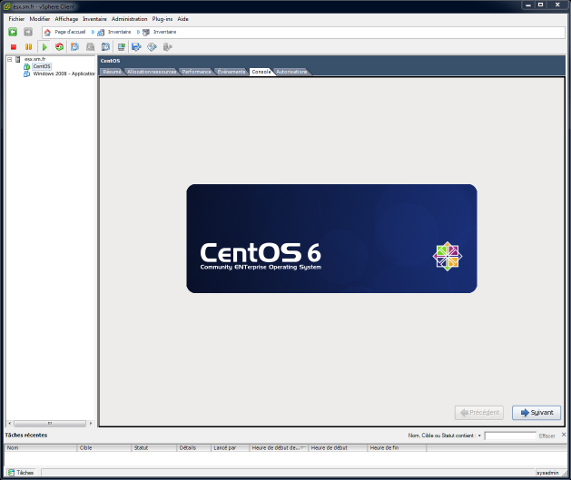
Task: Sort tasks by 'Lancé par' column header
Action: pos(230,448)
